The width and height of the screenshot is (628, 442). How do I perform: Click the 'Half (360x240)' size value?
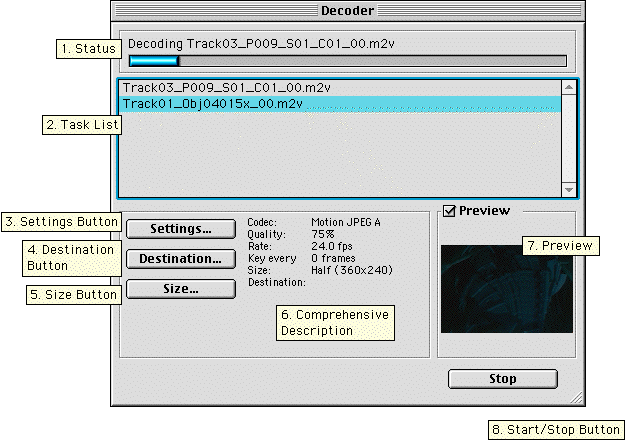352,270
